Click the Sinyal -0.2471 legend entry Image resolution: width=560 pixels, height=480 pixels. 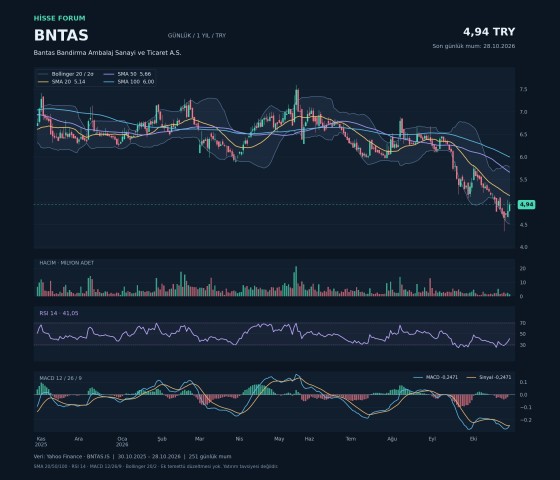[489, 377]
